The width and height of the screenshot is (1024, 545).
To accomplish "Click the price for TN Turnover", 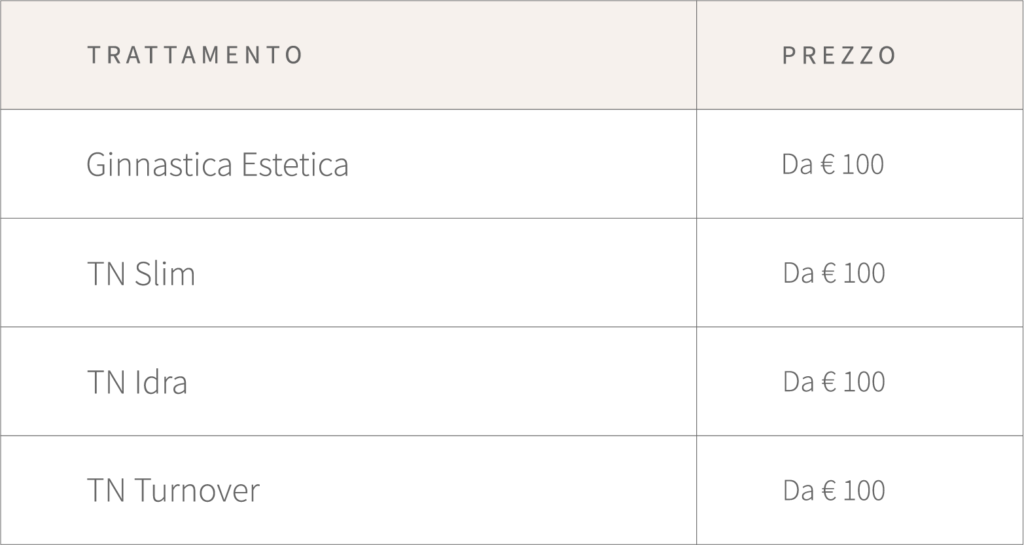I will [834, 491].
